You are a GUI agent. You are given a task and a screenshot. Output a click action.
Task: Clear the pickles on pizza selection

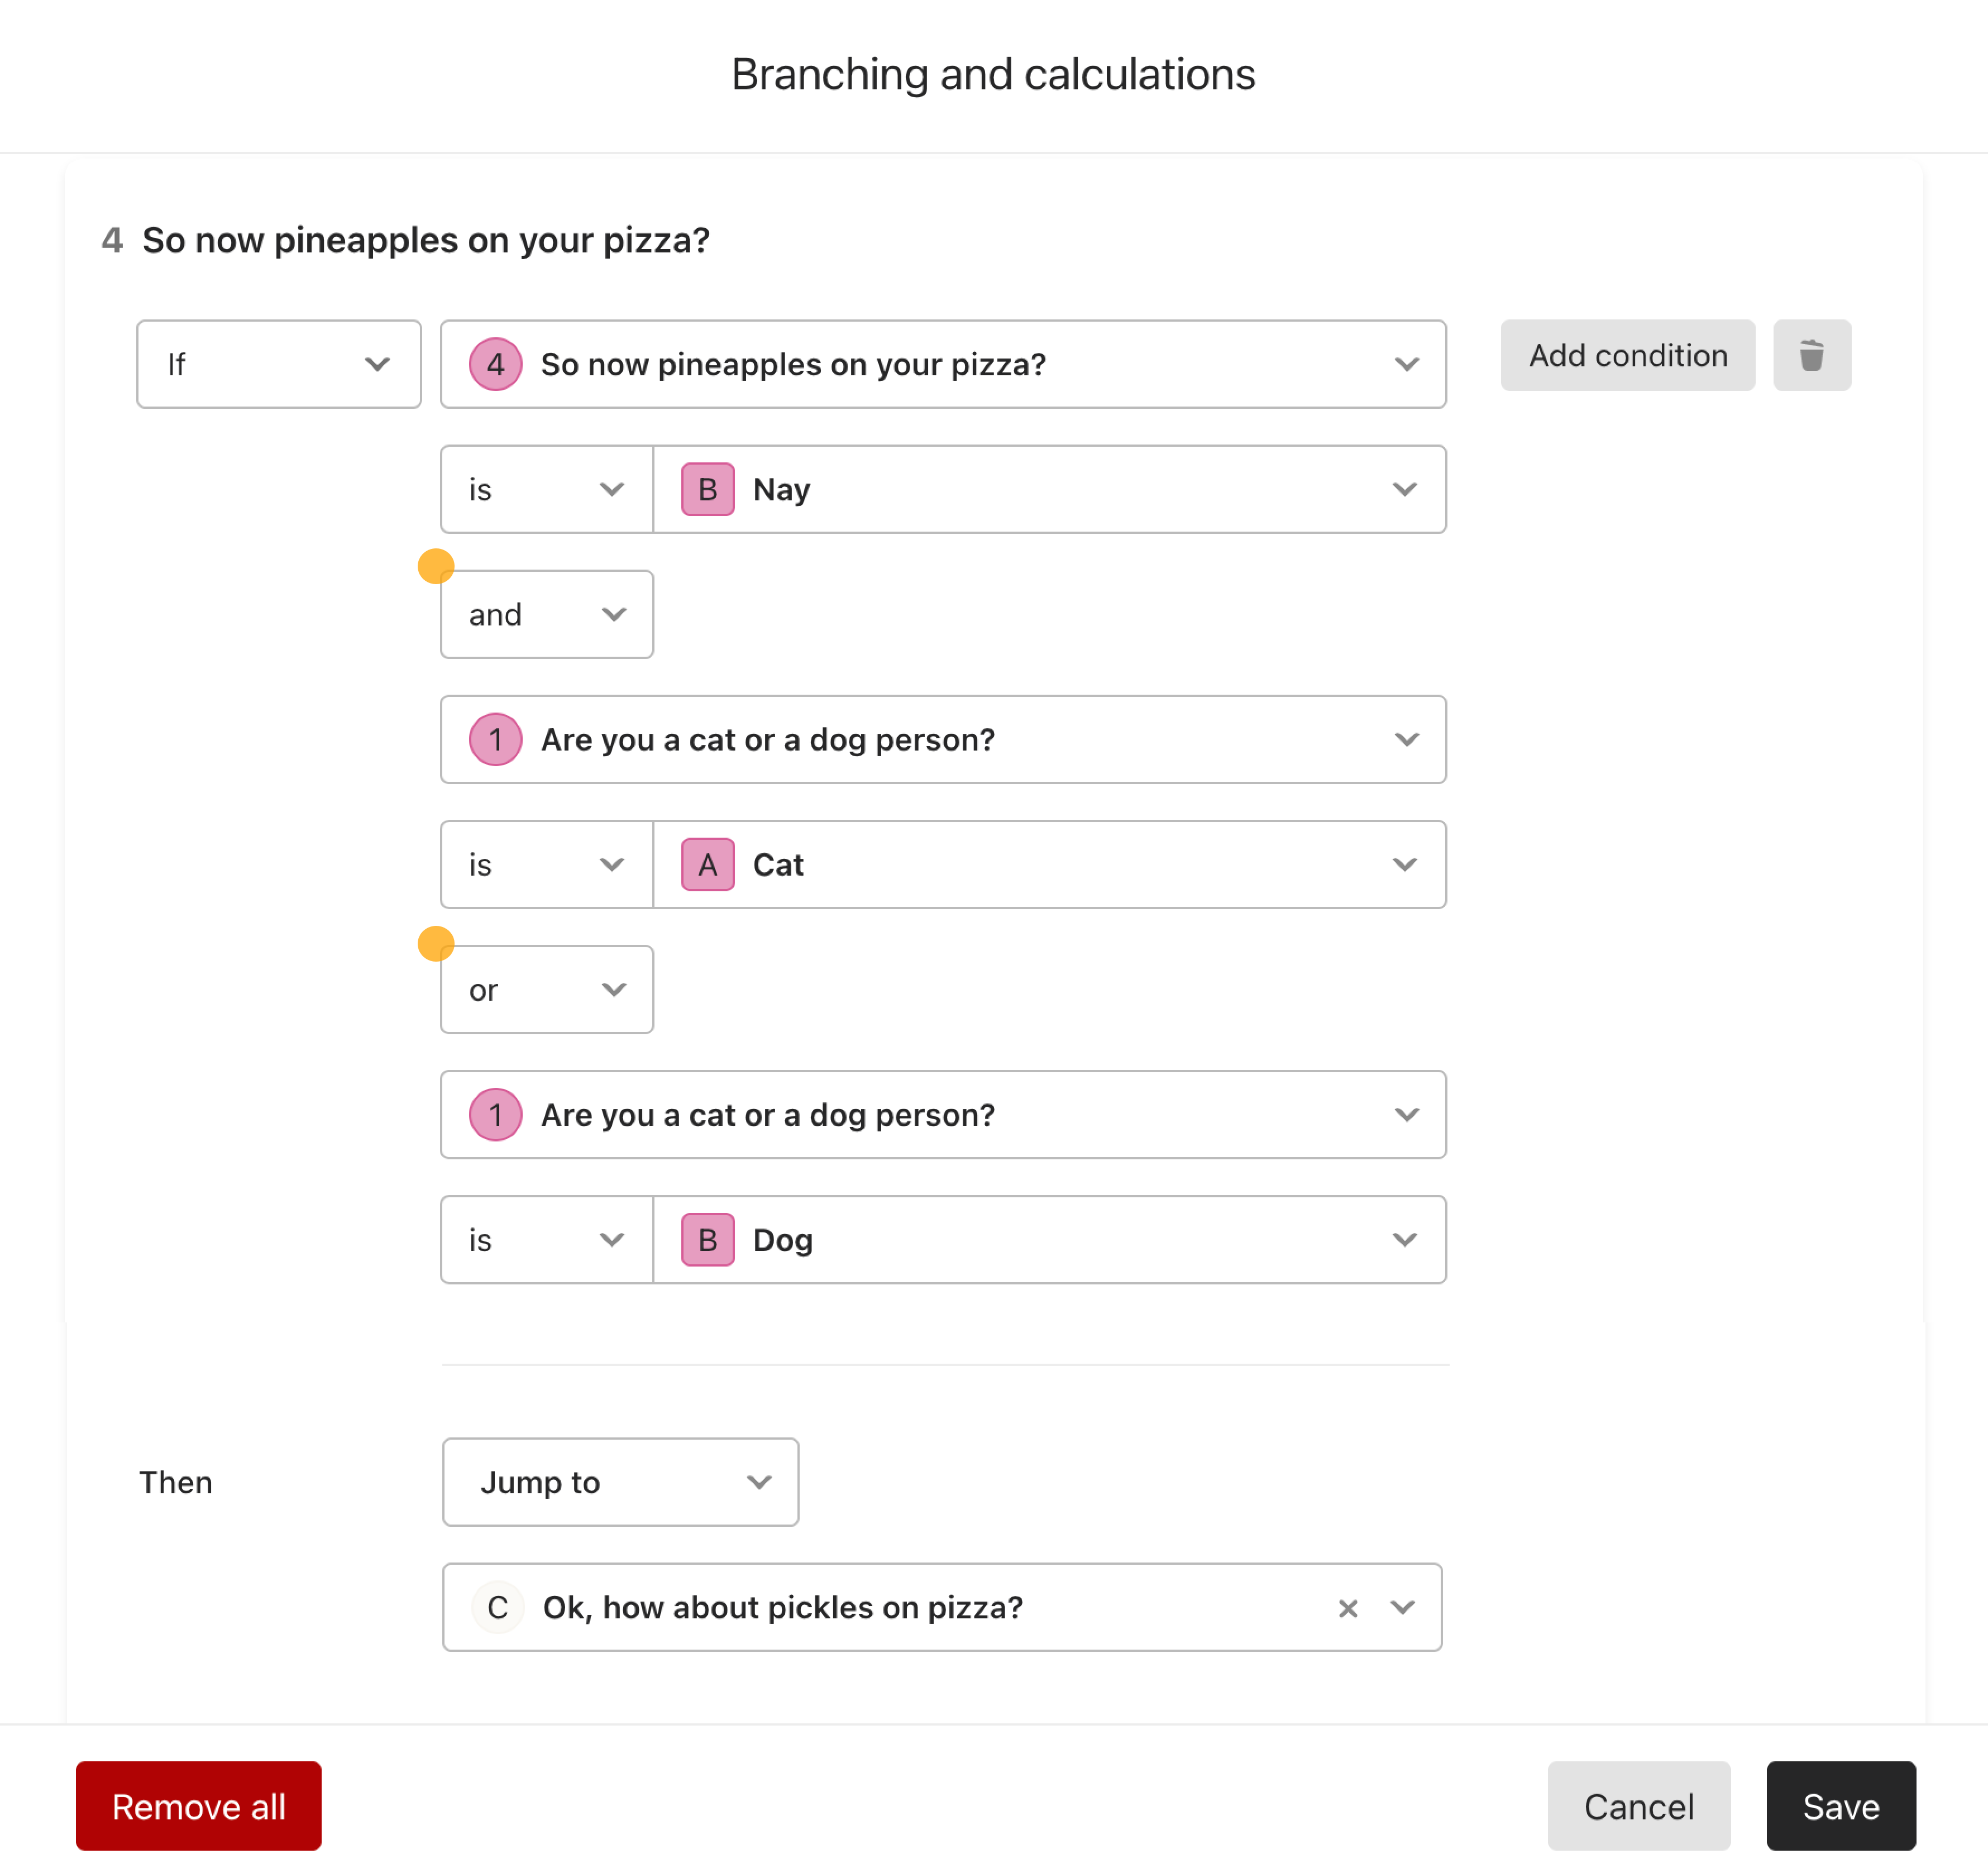pyautogui.click(x=1347, y=1608)
